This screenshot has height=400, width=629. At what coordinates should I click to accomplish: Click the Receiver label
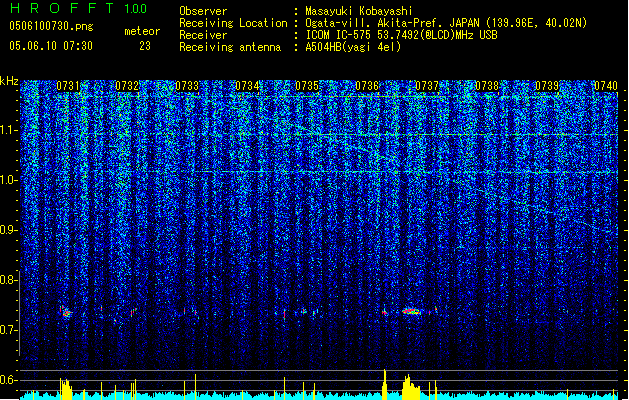click(x=203, y=35)
